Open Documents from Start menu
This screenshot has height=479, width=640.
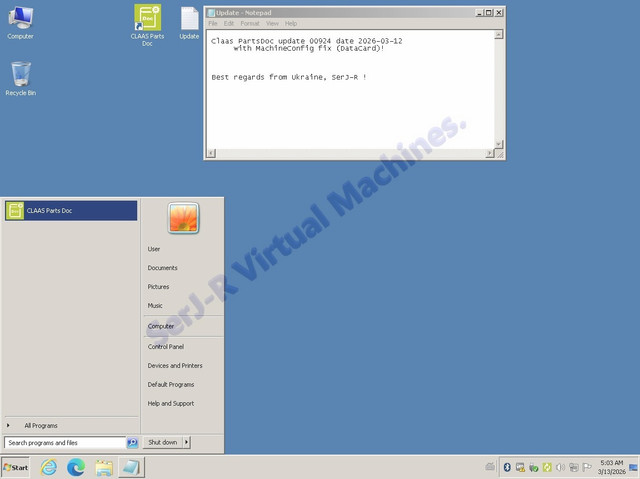[162, 268]
